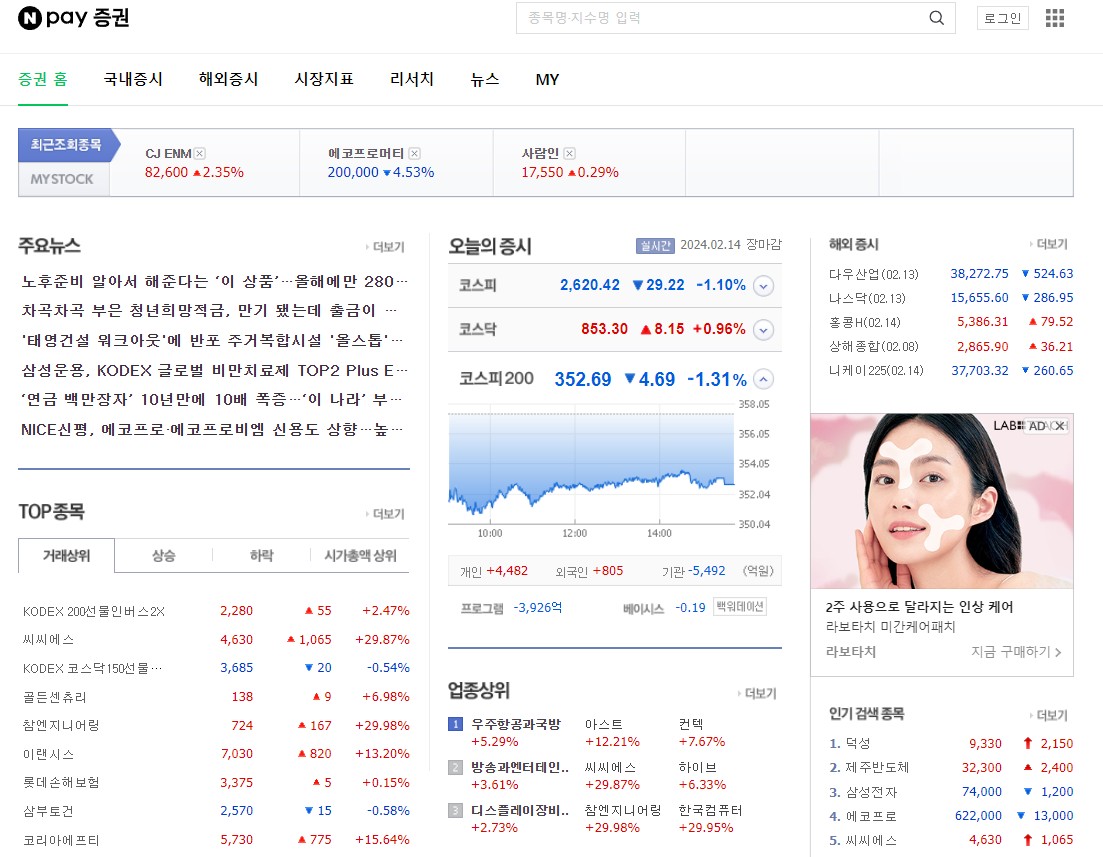1103x857 pixels.
Task: Close the LABOTACH advertisement
Action: click(1060, 426)
